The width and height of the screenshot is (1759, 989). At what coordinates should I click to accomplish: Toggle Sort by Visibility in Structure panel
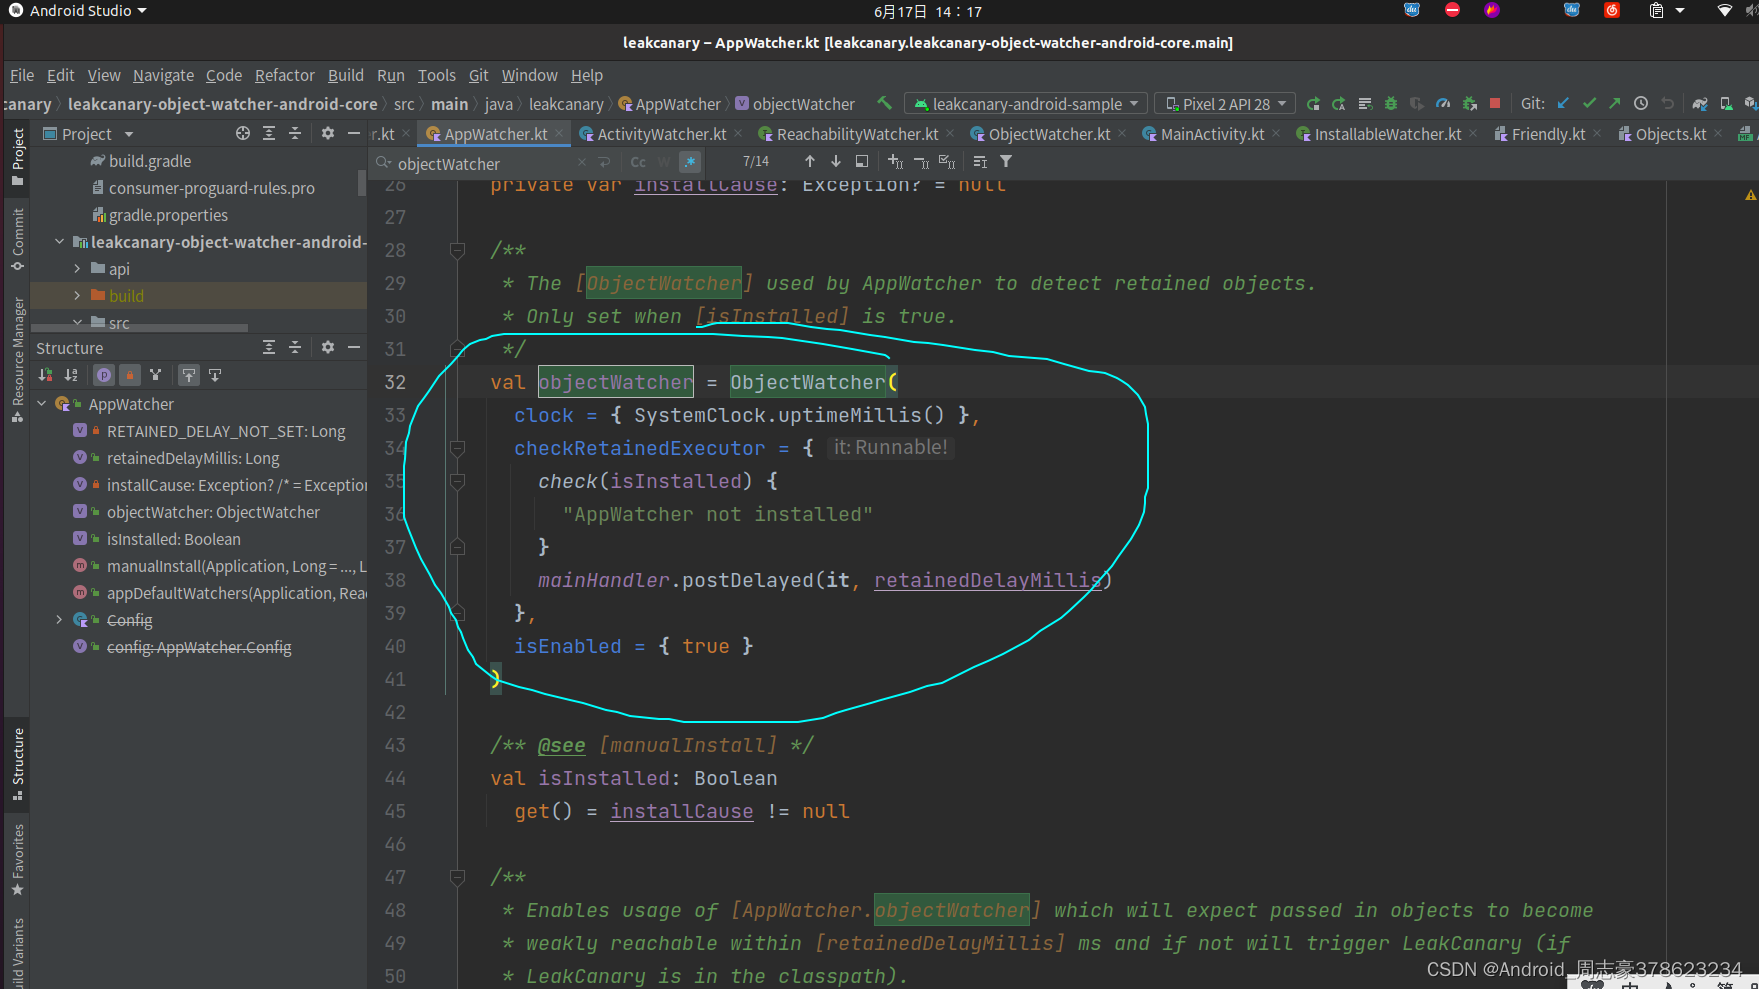[x=45, y=375]
